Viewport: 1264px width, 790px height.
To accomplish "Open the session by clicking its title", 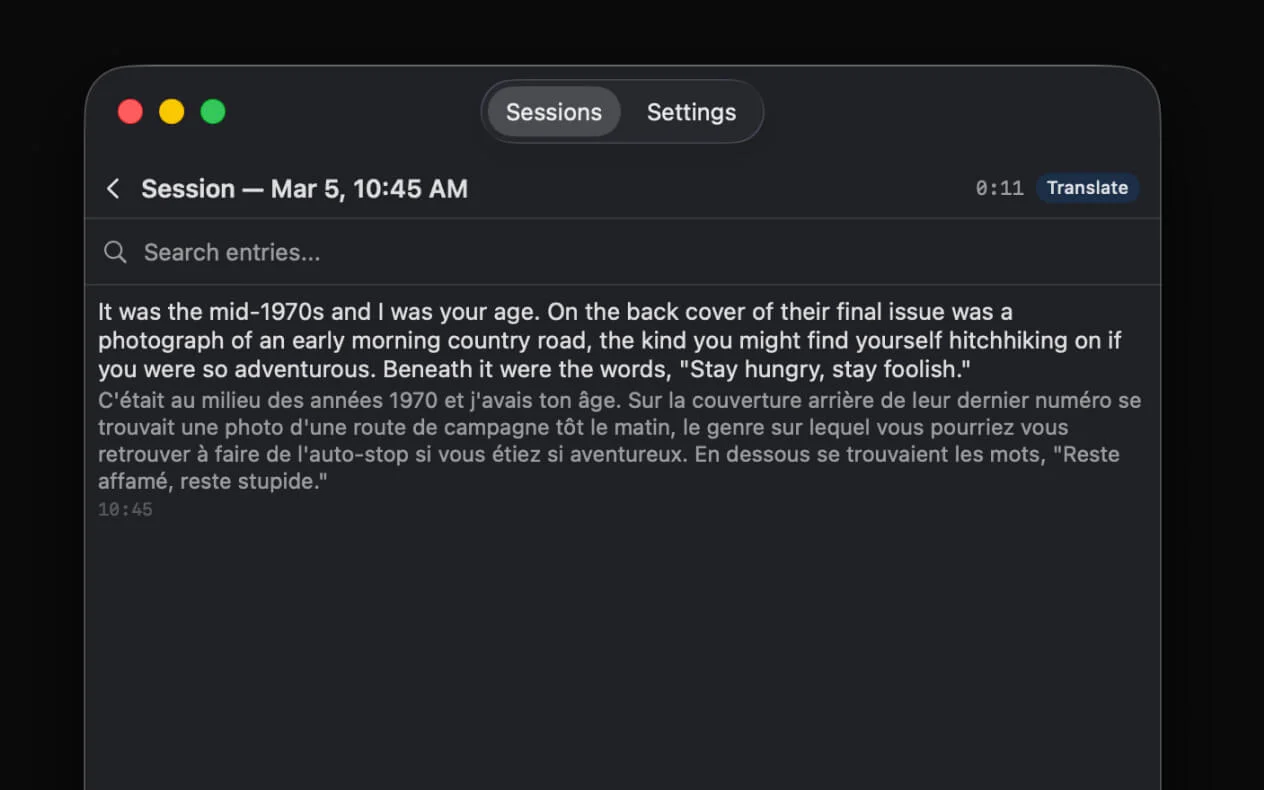I will (x=305, y=188).
